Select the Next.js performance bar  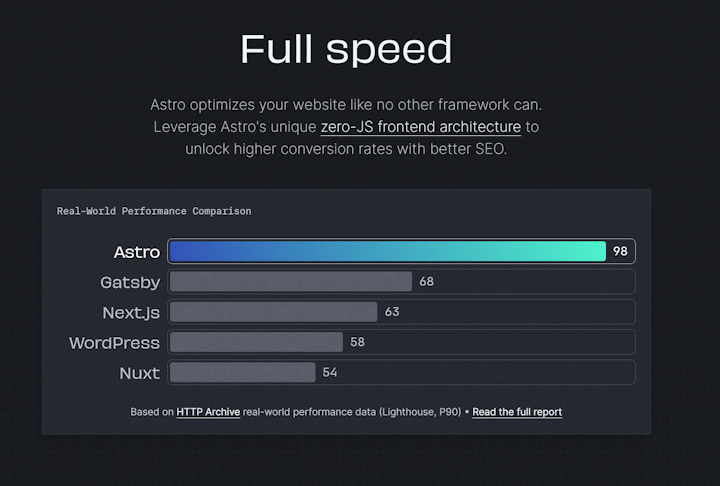point(273,312)
